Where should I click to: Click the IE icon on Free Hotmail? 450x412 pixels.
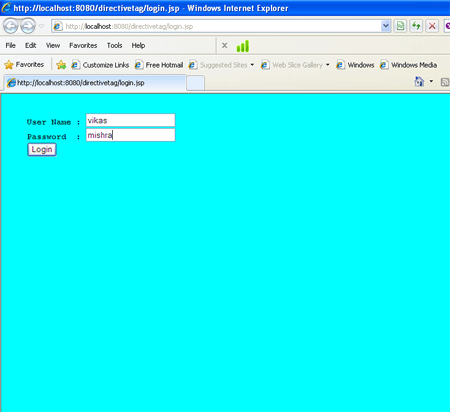click(139, 65)
